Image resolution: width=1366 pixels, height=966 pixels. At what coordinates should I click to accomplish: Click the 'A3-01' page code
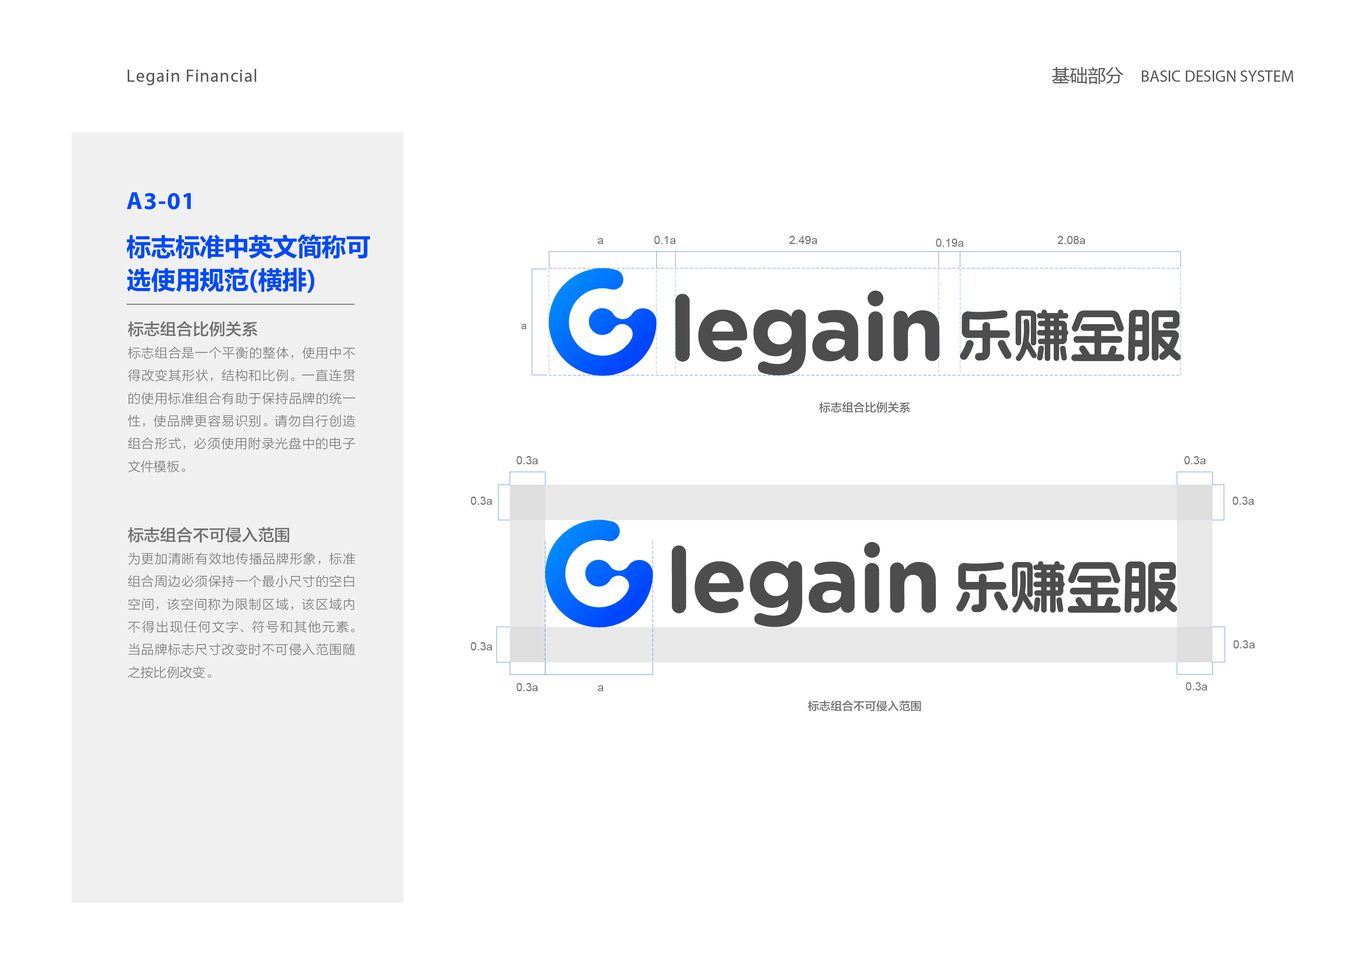point(160,201)
